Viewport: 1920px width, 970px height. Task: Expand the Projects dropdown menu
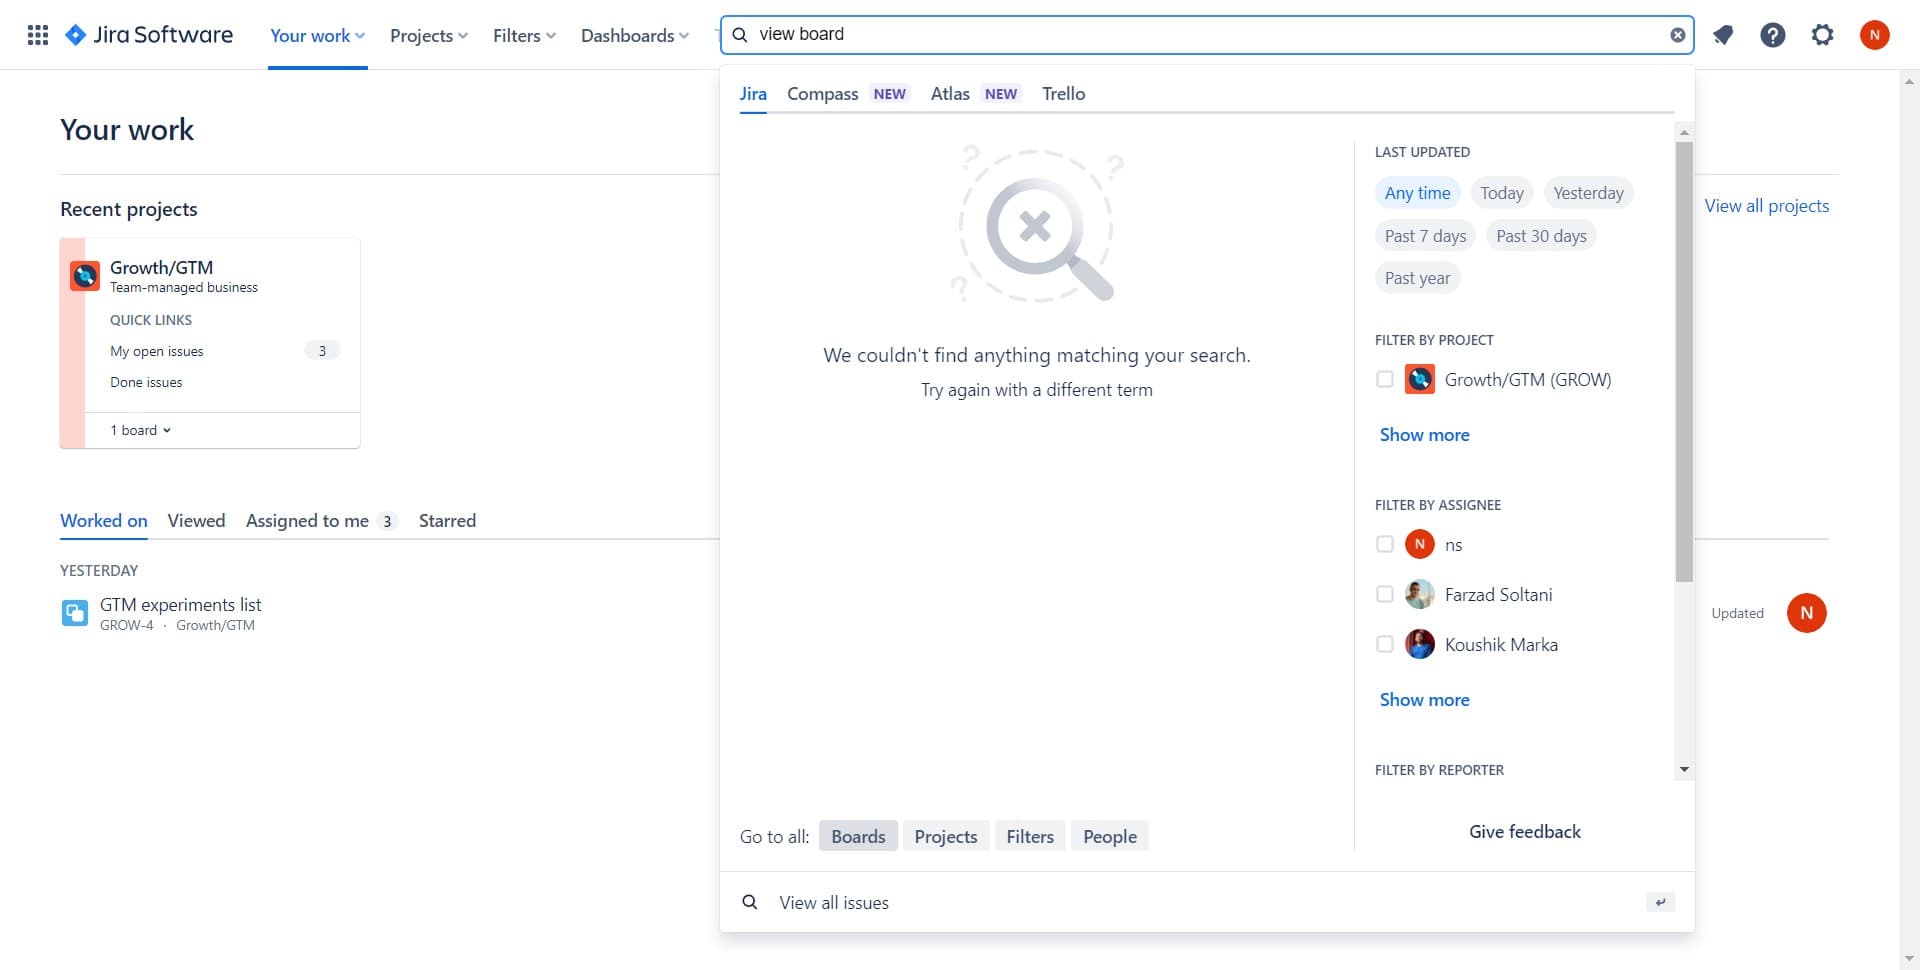tap(428, 35)
